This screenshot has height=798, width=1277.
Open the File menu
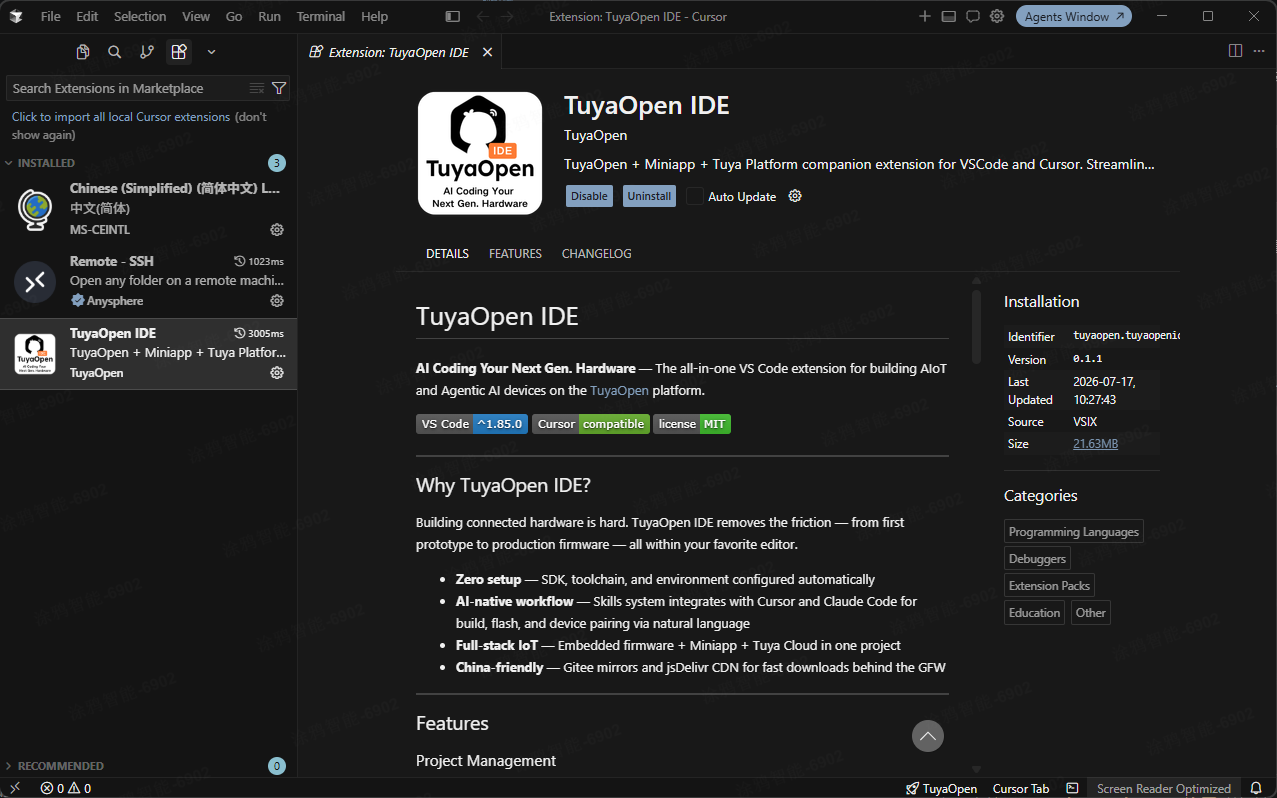coord(51,16)
